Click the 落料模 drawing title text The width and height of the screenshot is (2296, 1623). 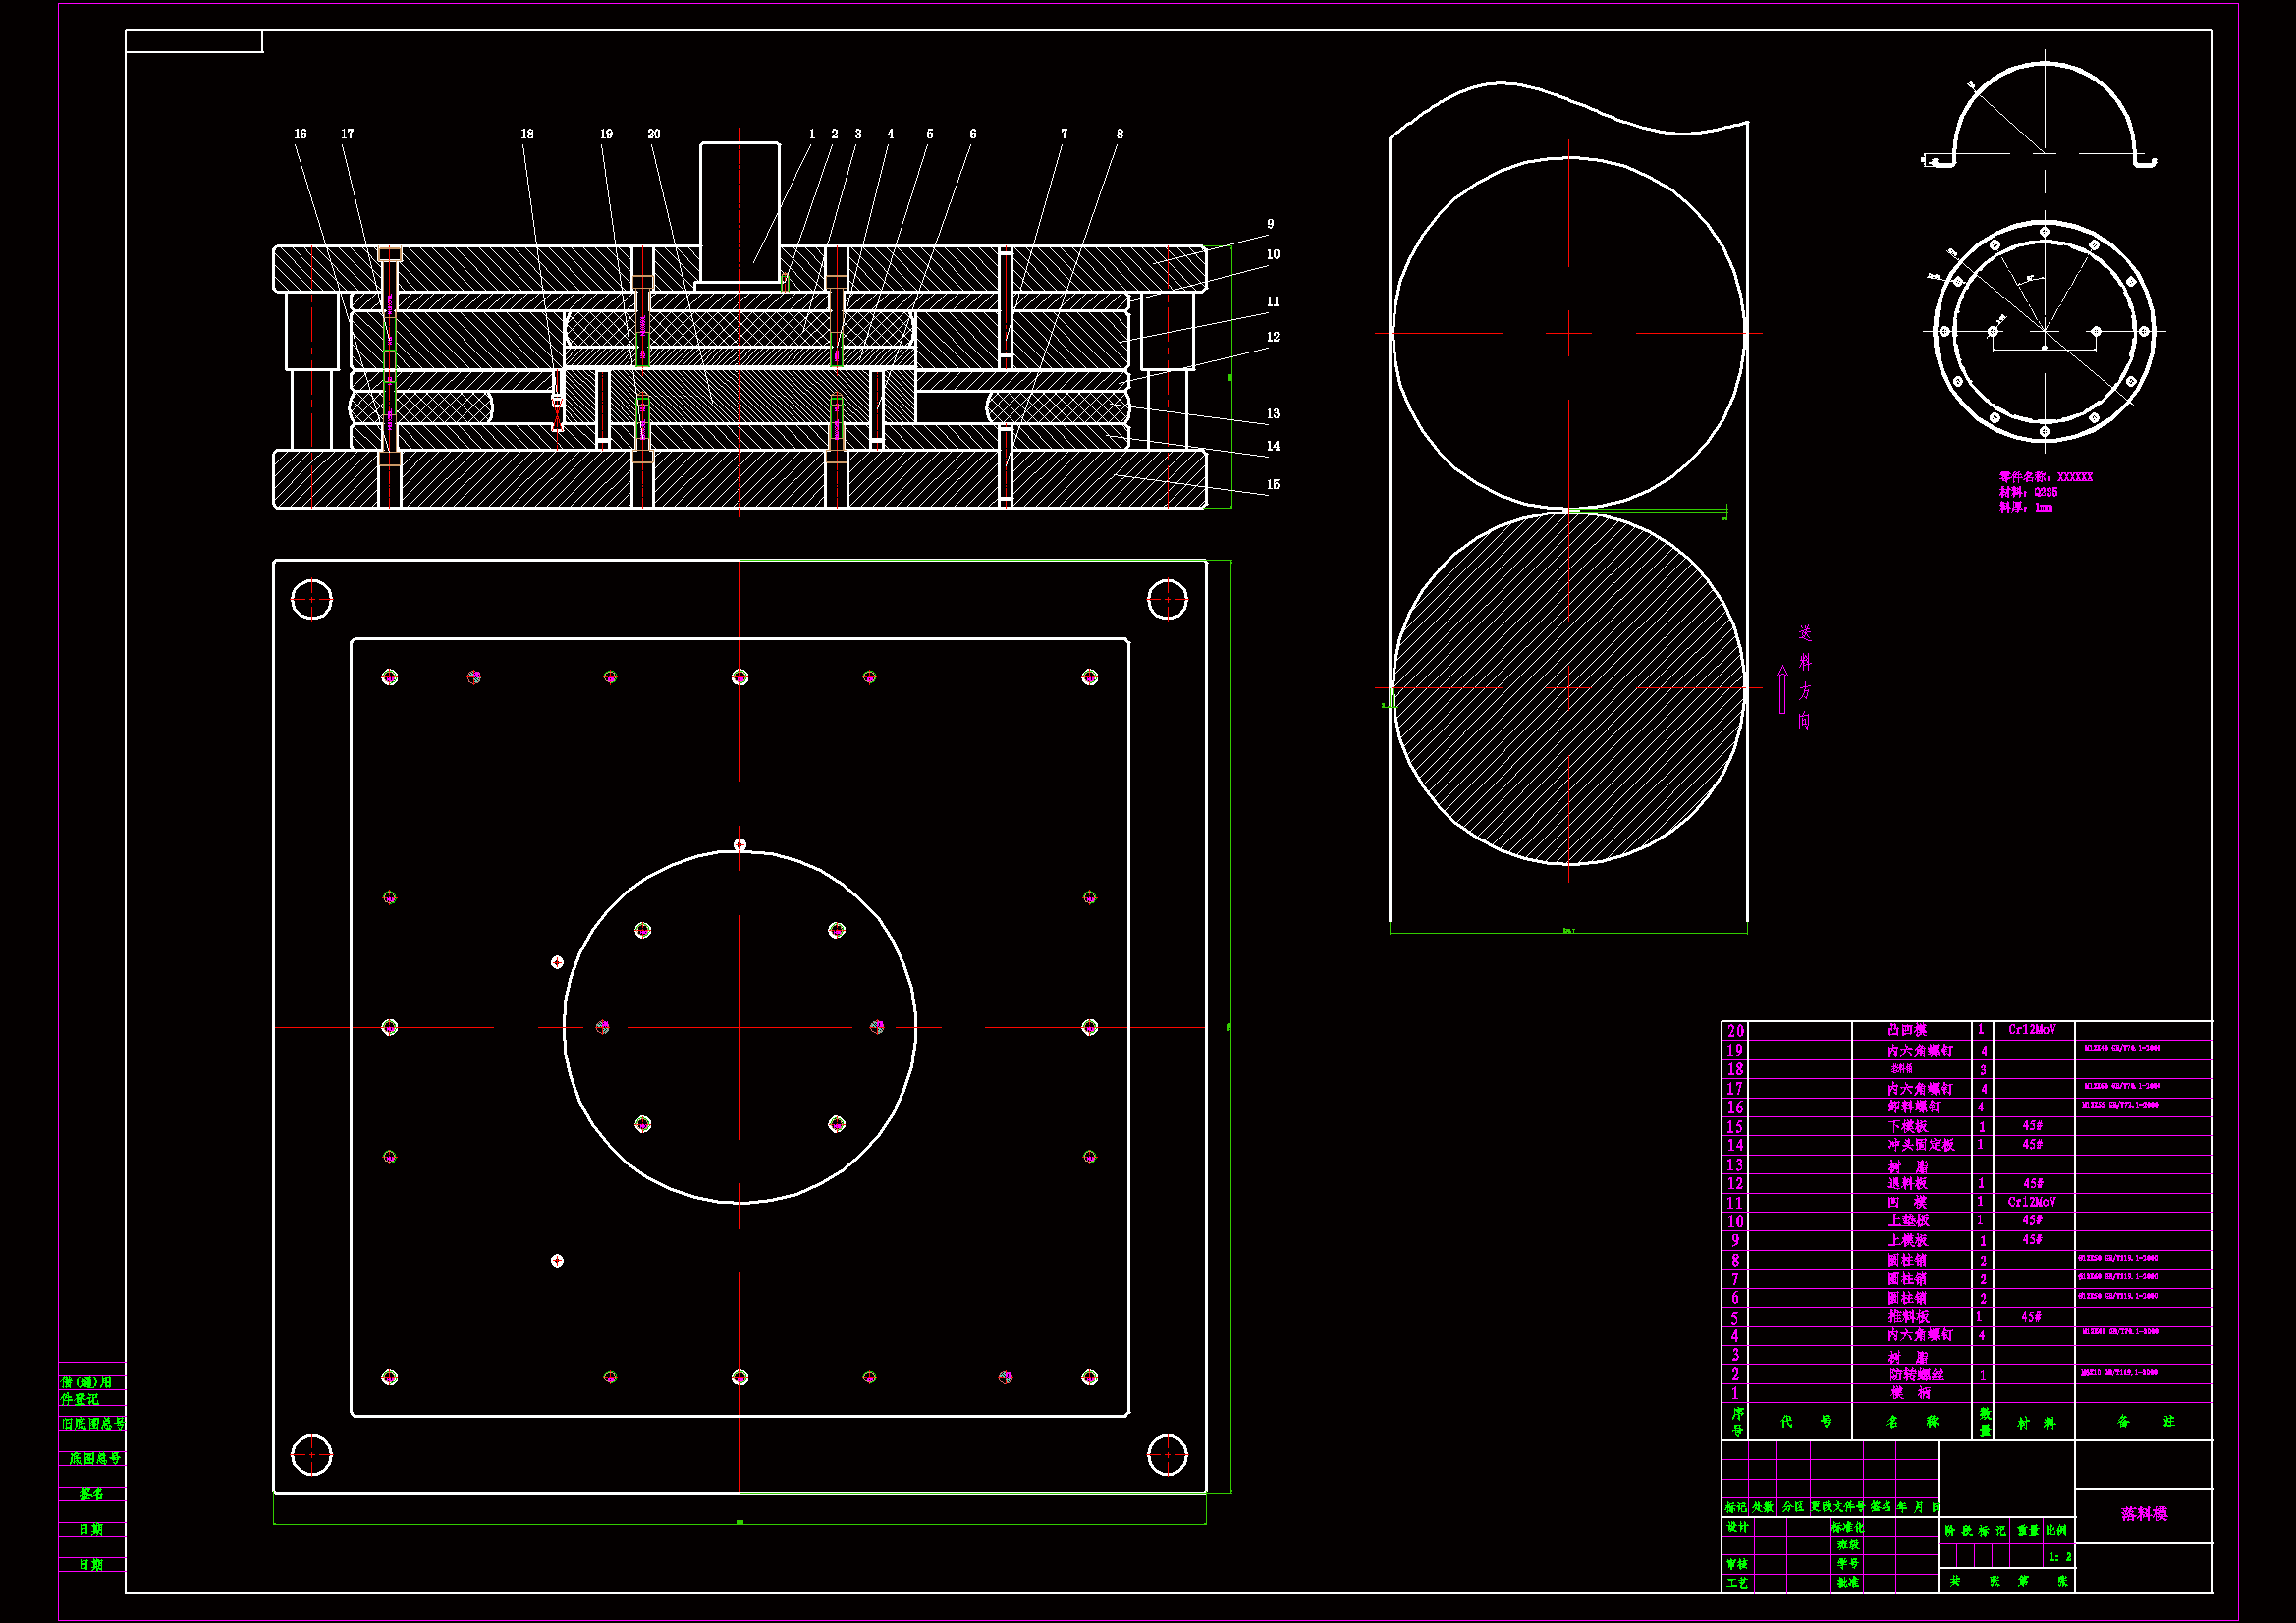point(2143,1514)
